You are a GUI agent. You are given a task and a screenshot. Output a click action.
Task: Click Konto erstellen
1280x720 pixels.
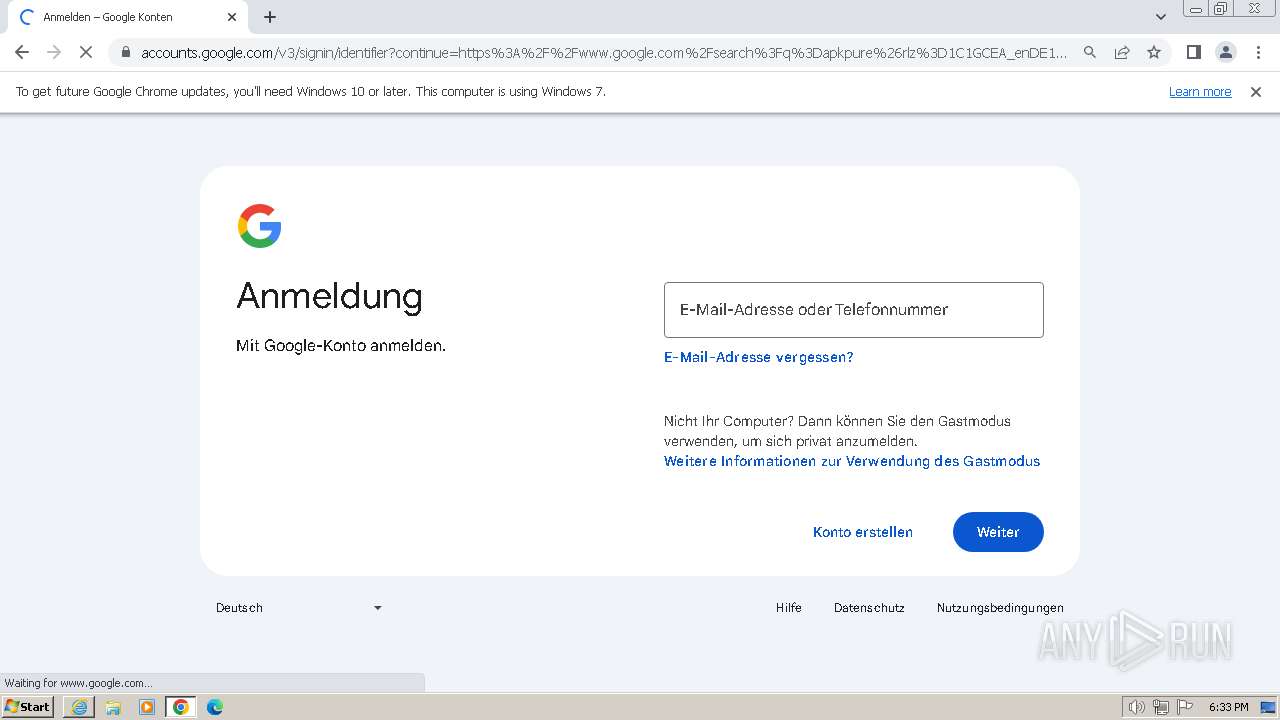tap(863, 532)
